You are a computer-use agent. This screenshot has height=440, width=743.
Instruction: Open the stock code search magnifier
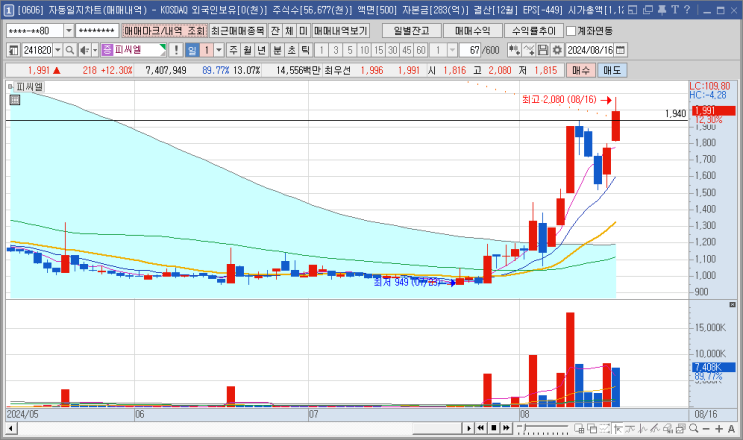click(70, 50)
